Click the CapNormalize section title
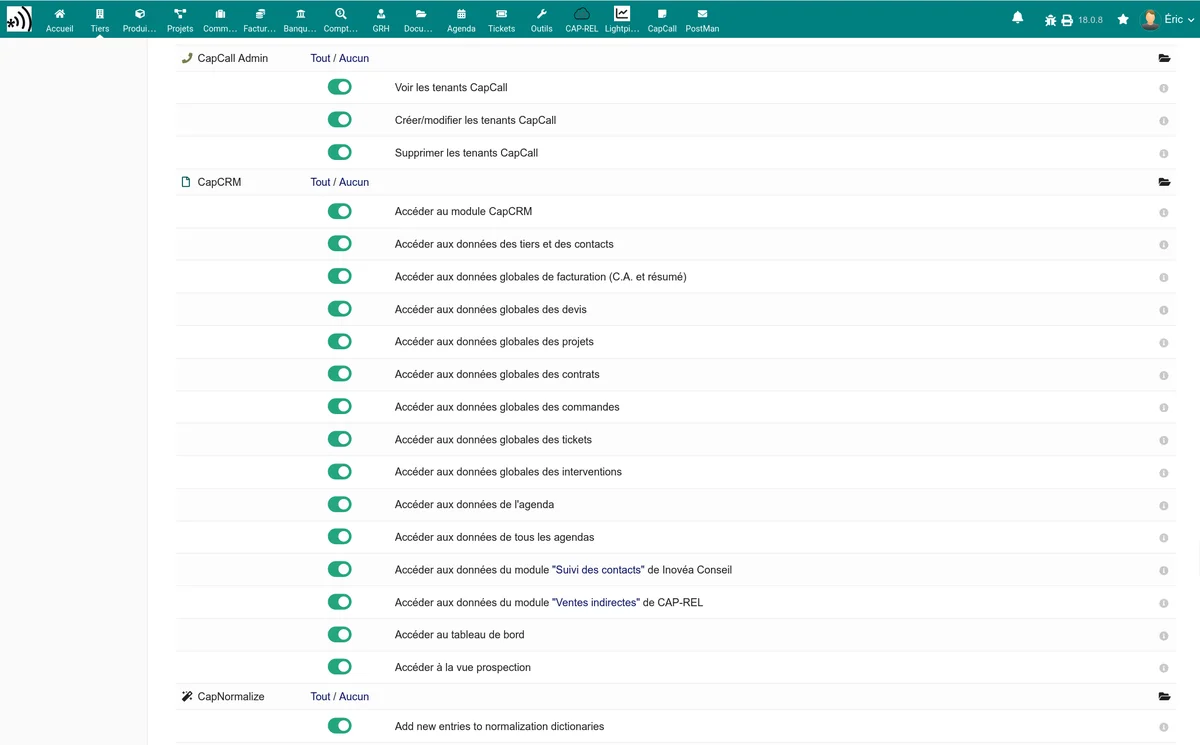Image resolution: width=1200 pixels, height=745 pixels. pyautogui.click(x=231, y=696)
